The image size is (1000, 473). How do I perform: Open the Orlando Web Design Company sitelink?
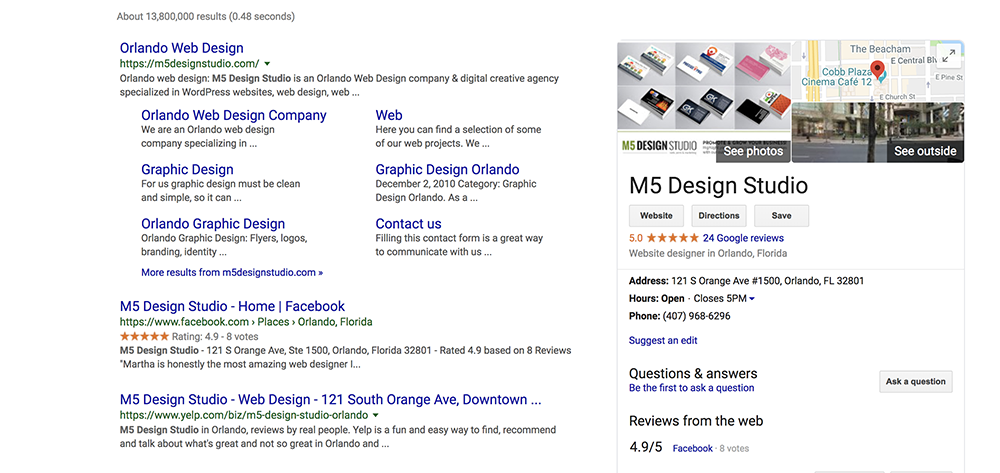(233, 115)
